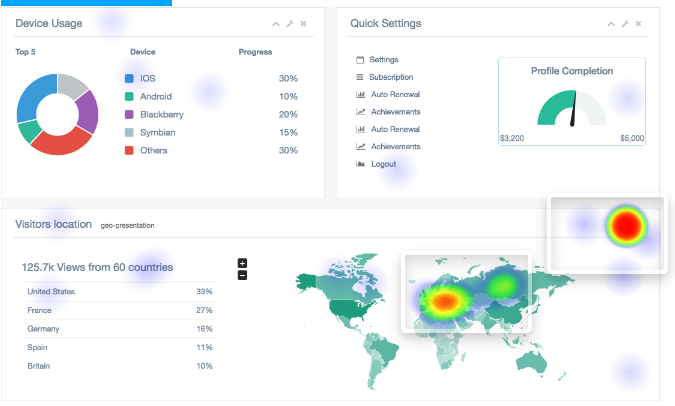Image resolution: width=675 pixels, height=406 pixels.
Task: Open Auto Renewal link directly below Subscription
Action: (396, 94)
